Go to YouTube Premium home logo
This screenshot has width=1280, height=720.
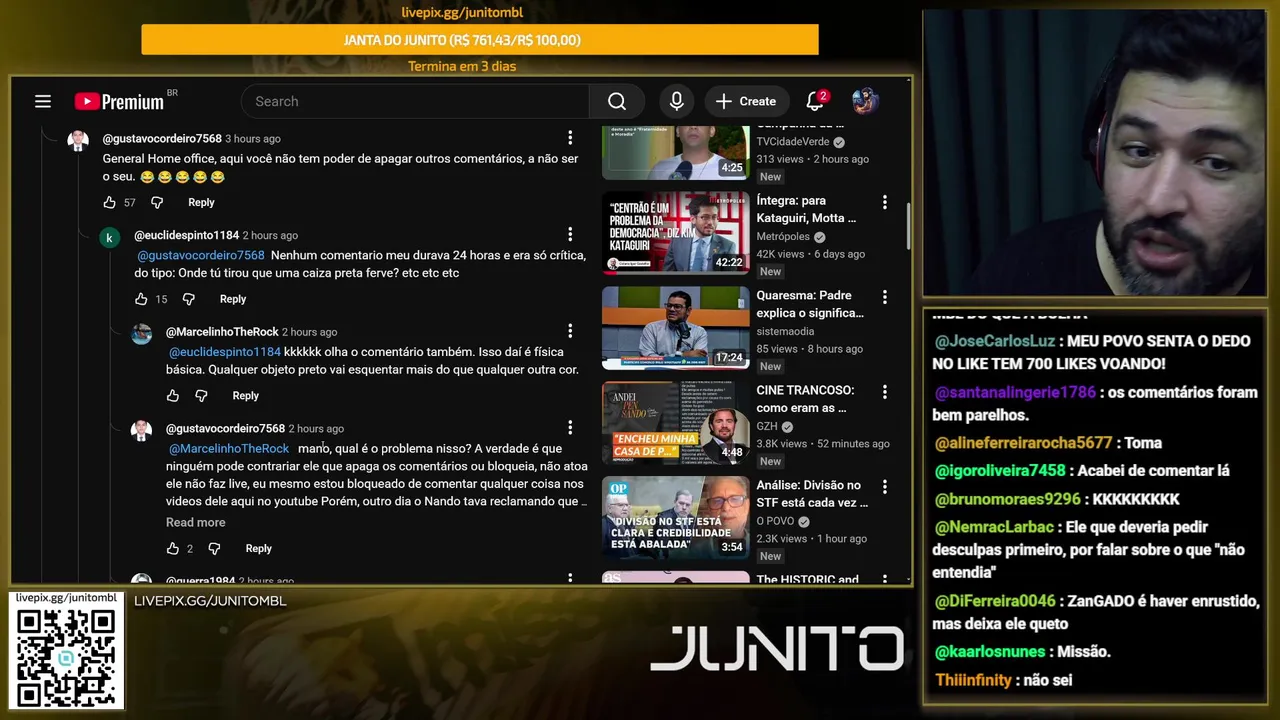tap(120, 101)
